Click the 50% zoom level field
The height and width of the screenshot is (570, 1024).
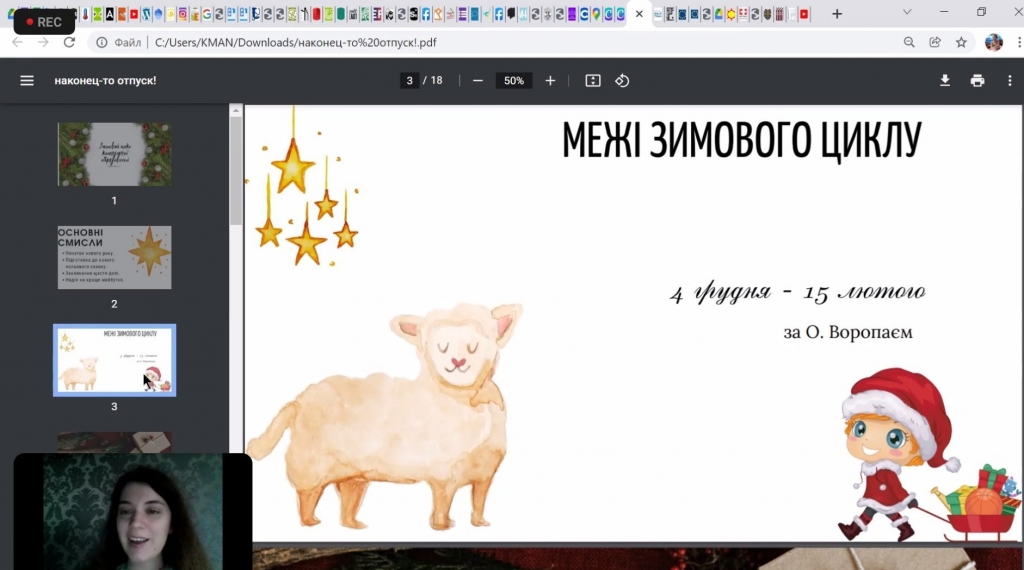pos(514,81)
